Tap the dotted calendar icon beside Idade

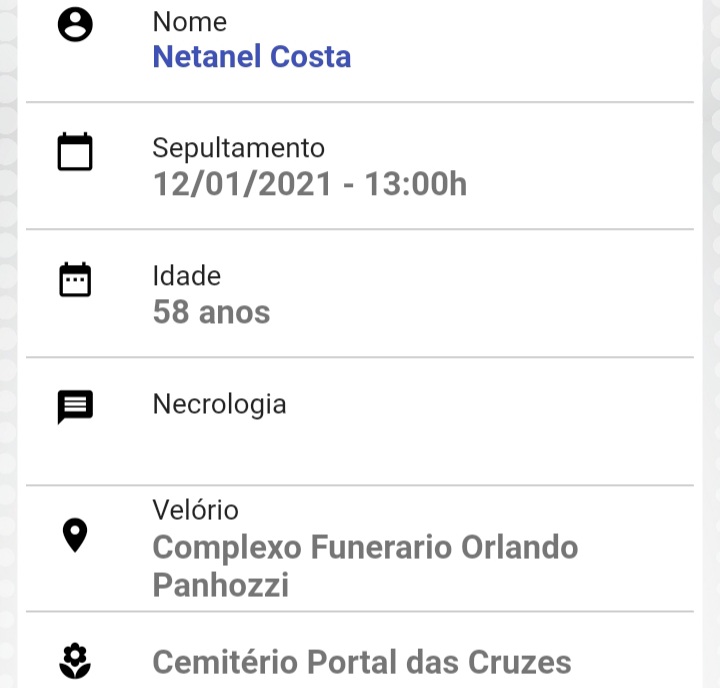coord(75,279)
